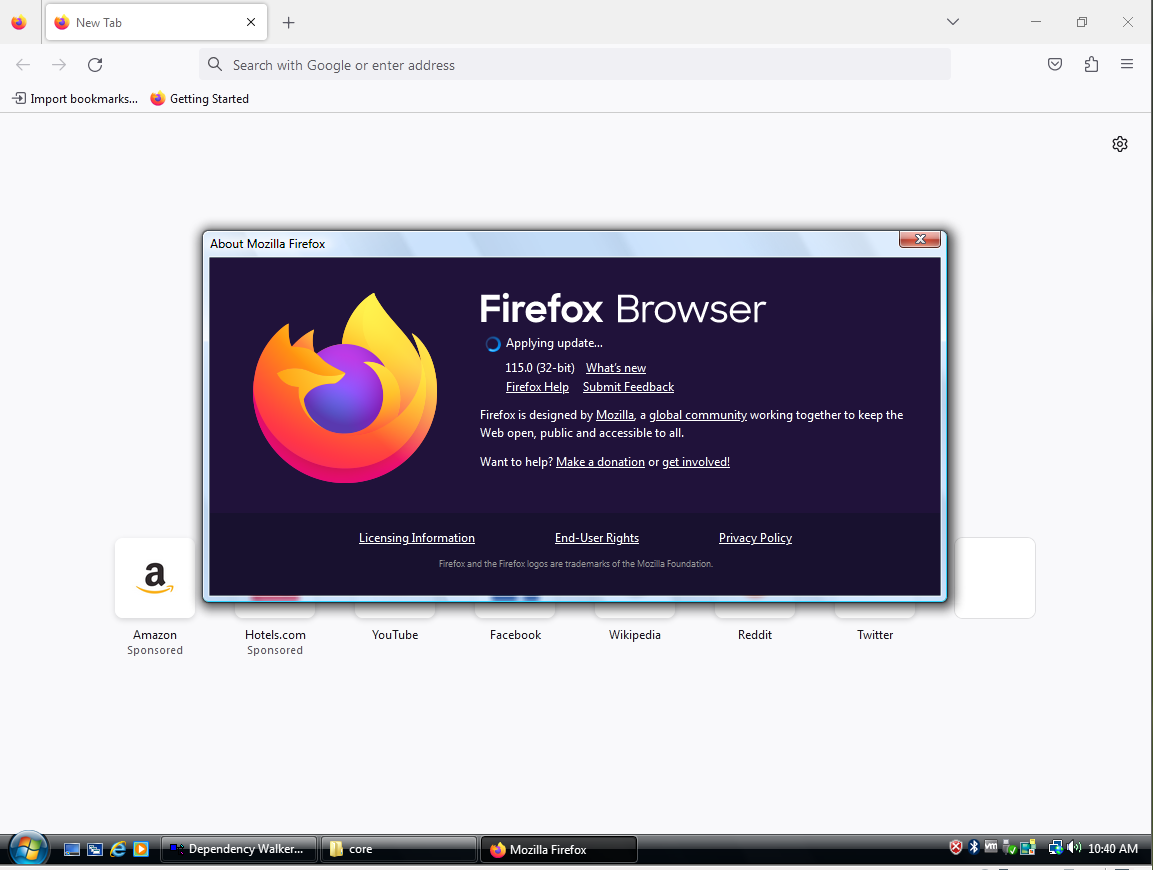Image resolution: width=1153 pixels, height=870 pixels.
Task: Focus the Search with Google address bar
Action: pos(574,65)
